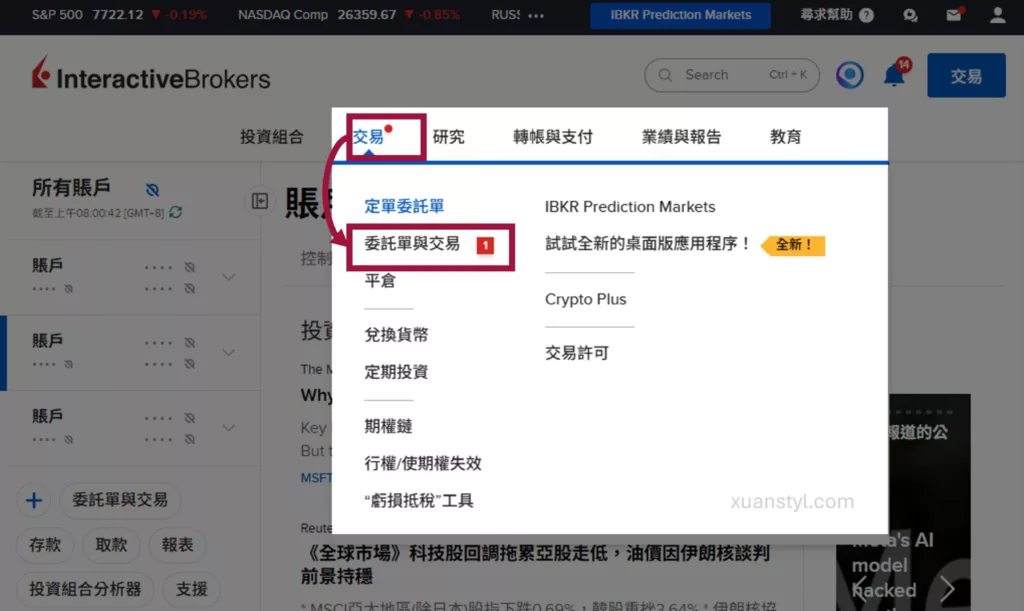This screenshot has height=611, width=1024.
Task: Click the 支援 button
Action: coord(192,589)
